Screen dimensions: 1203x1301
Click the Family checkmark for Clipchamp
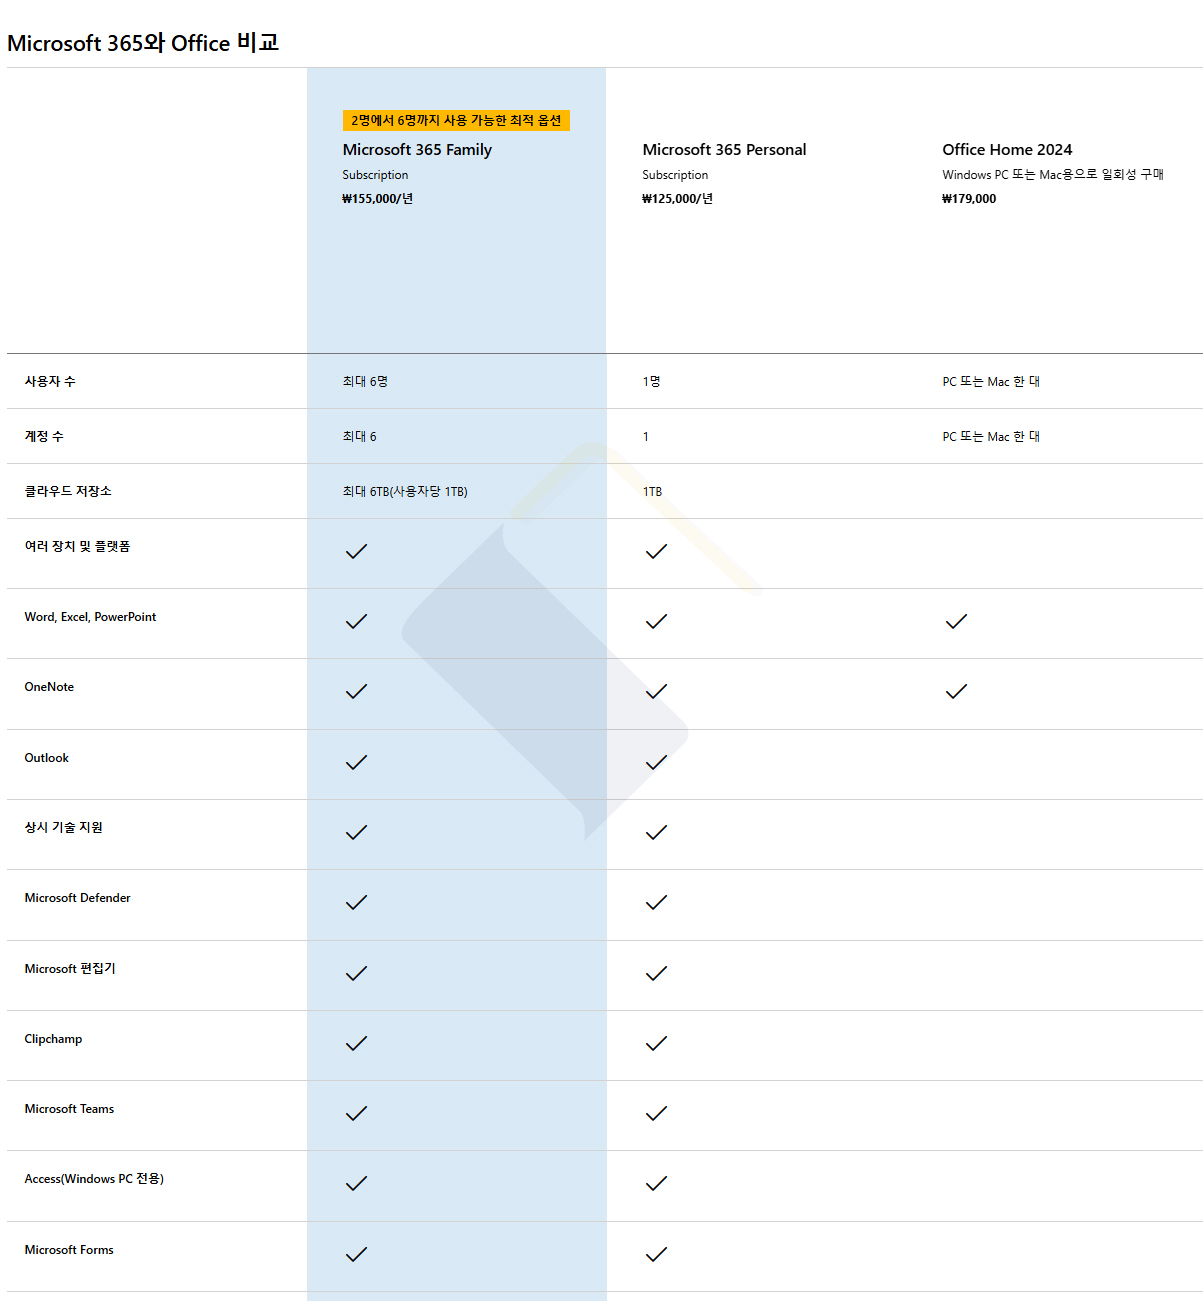[x=356, y=1044]
